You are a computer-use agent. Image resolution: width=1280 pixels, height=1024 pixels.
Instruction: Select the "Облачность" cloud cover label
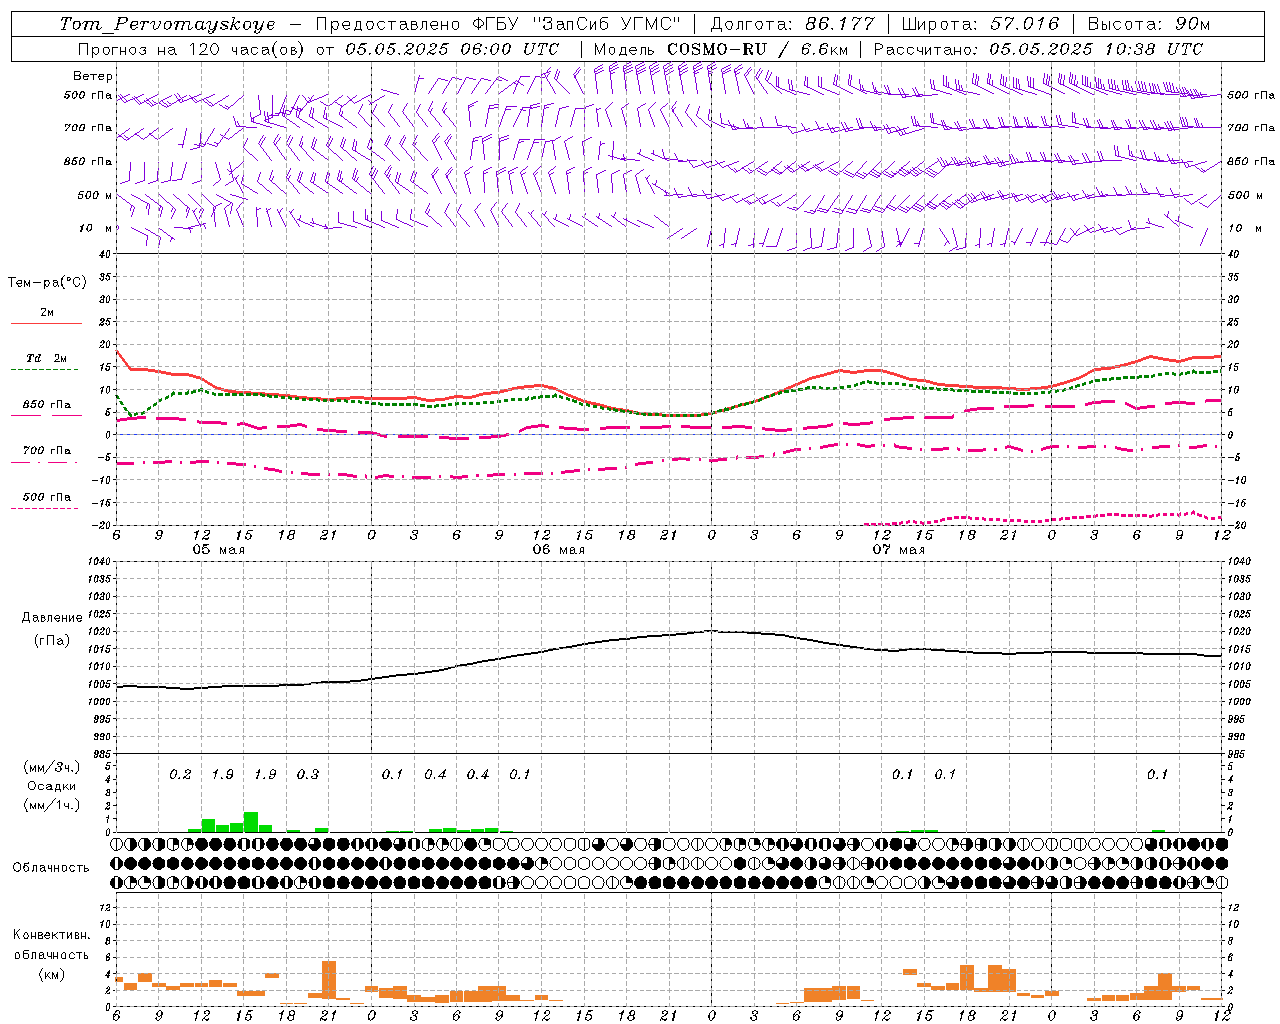(51, 868)
